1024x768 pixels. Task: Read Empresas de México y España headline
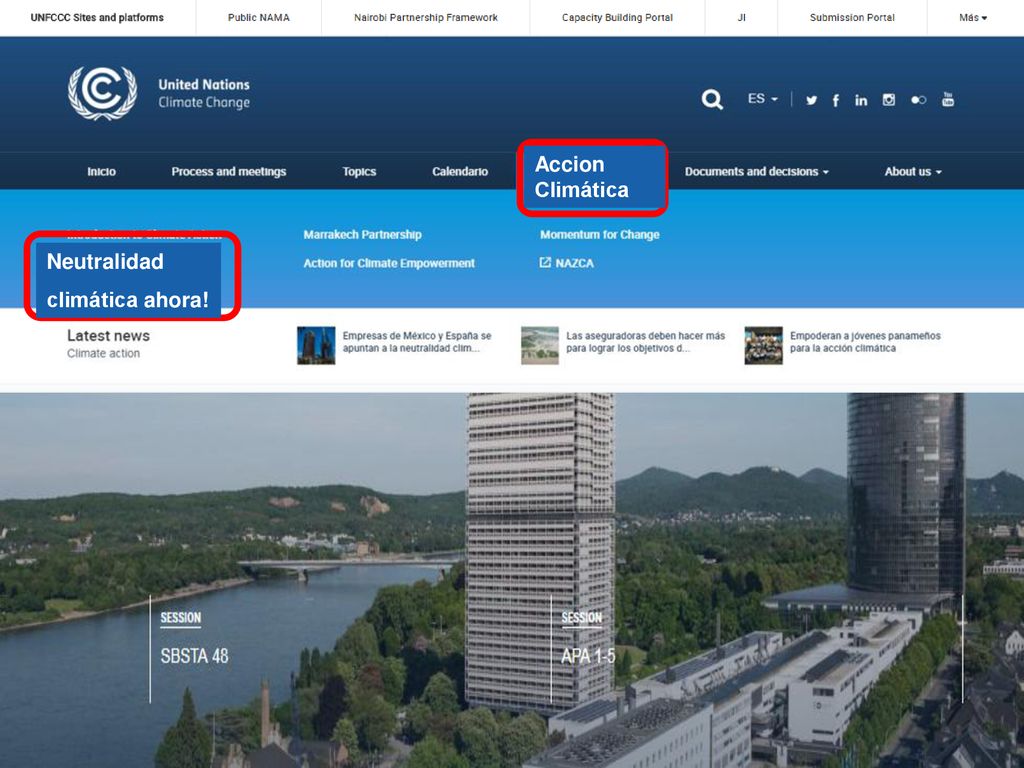[417, 342]
